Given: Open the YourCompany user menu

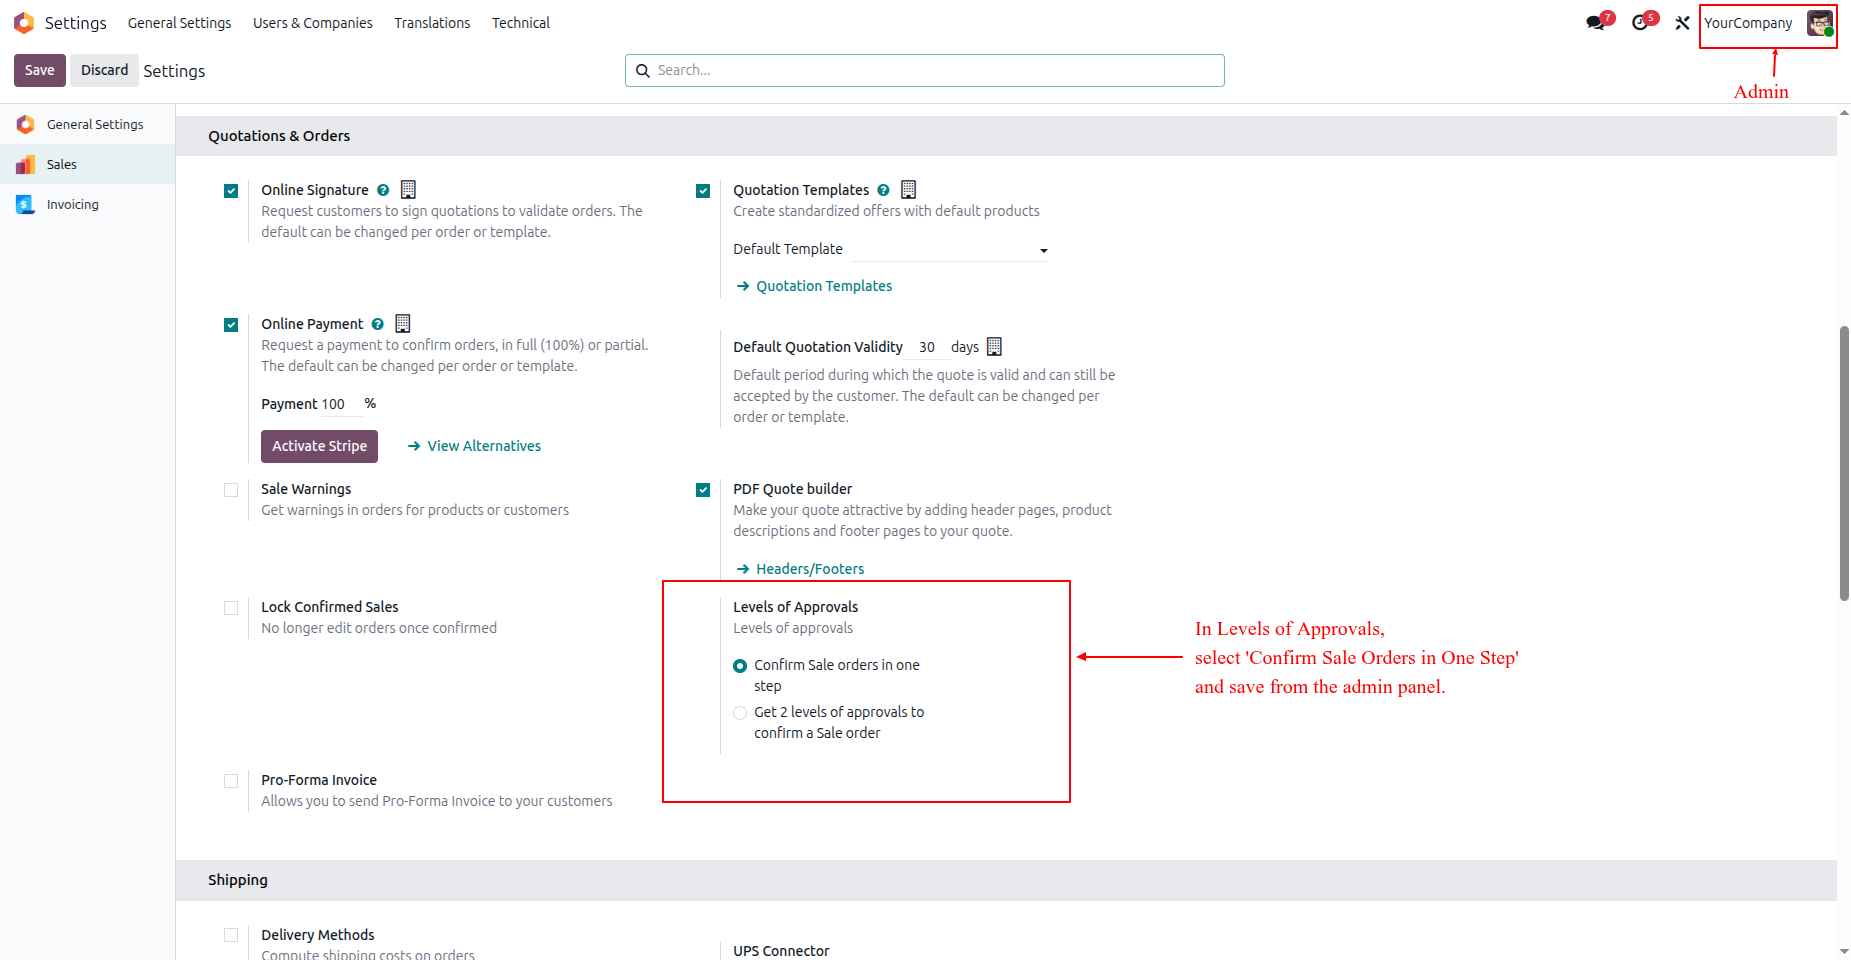Looking at the screenshot, I should click(1768, 23).
